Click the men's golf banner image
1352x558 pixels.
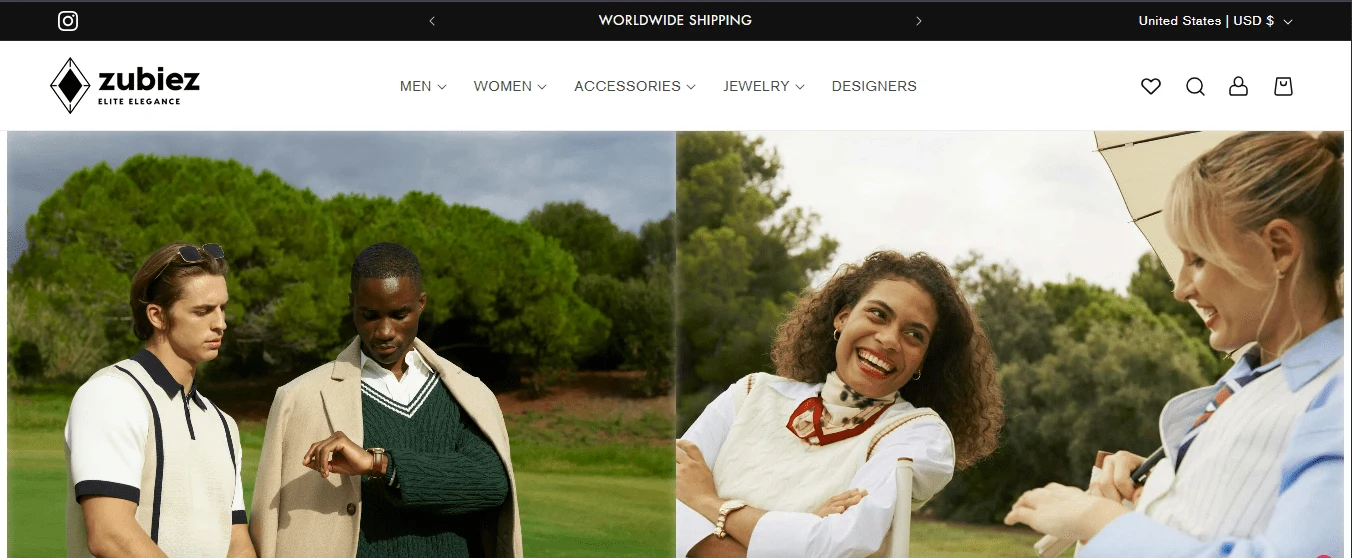point(341,344)
